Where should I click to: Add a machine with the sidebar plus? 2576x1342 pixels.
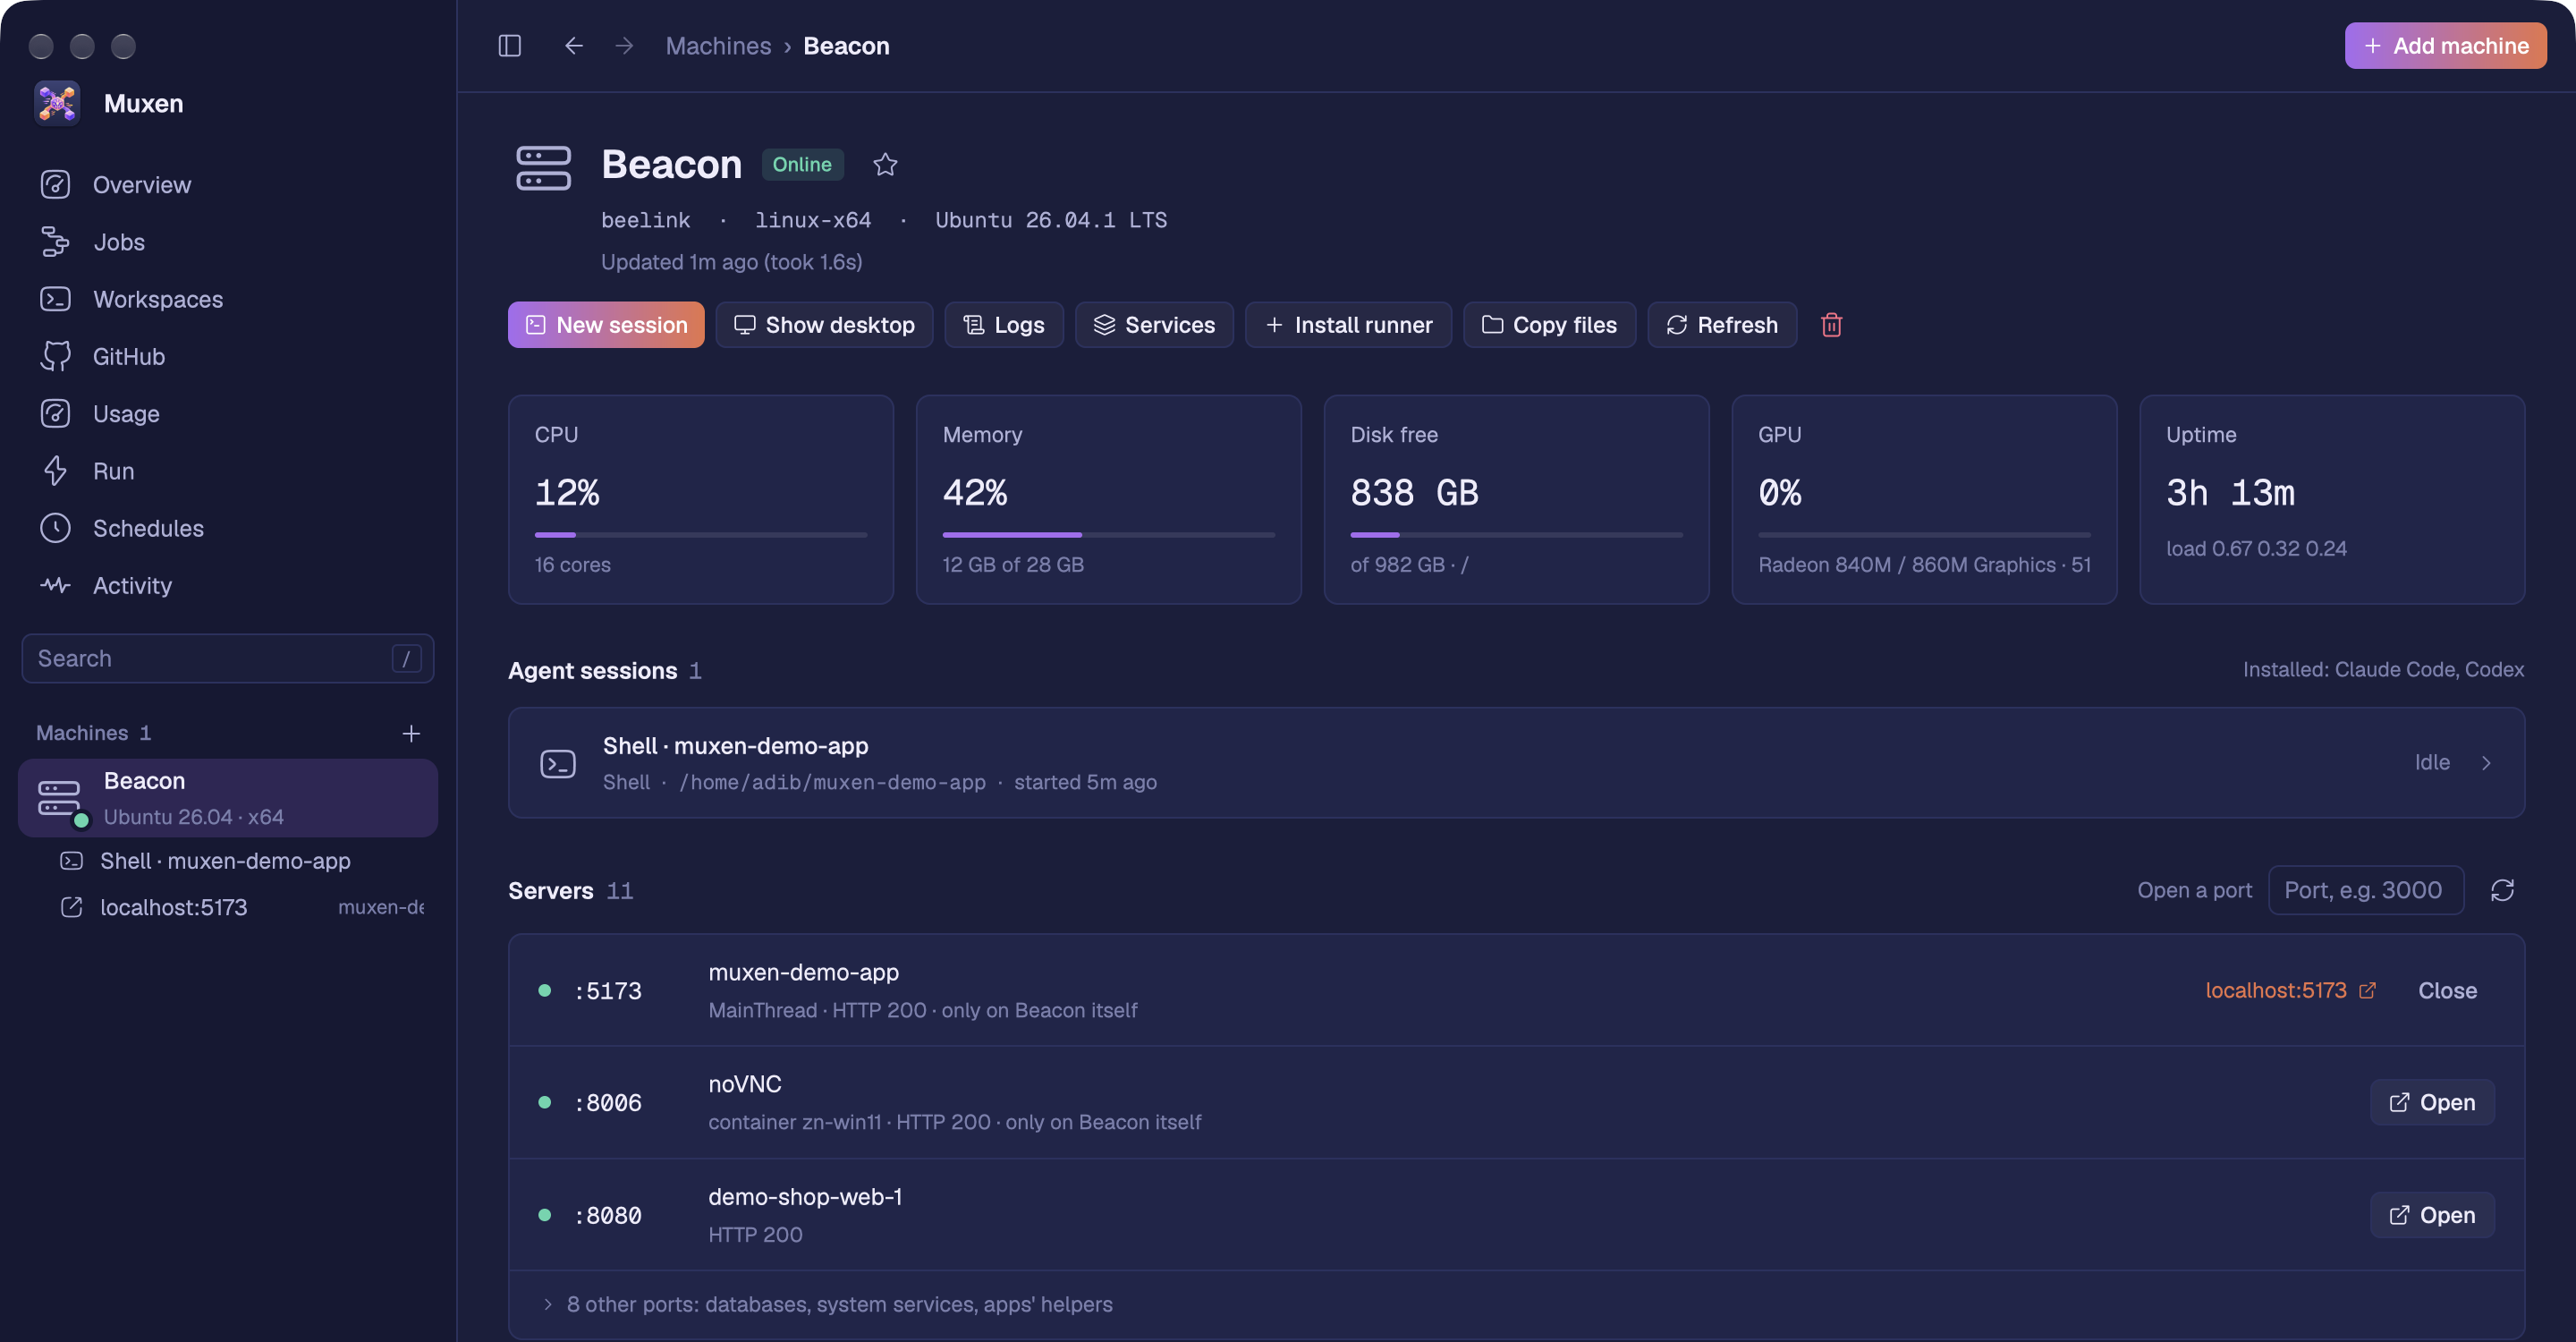click(411, 733)
